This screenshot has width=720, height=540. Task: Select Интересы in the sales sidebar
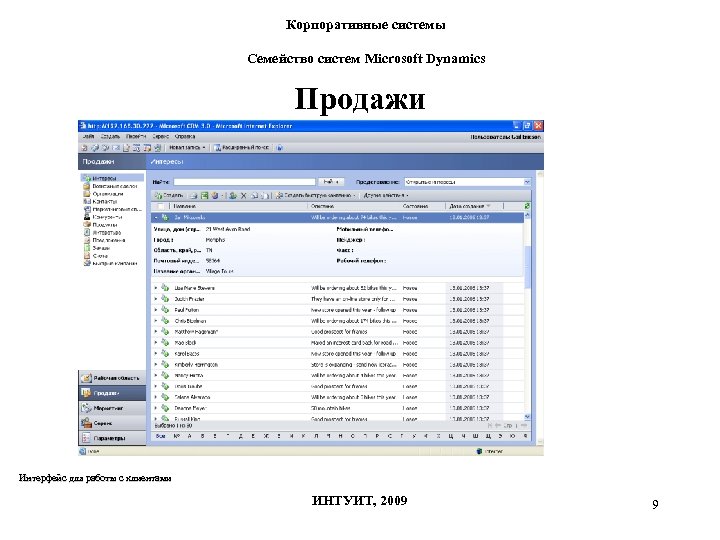(113, 178)
